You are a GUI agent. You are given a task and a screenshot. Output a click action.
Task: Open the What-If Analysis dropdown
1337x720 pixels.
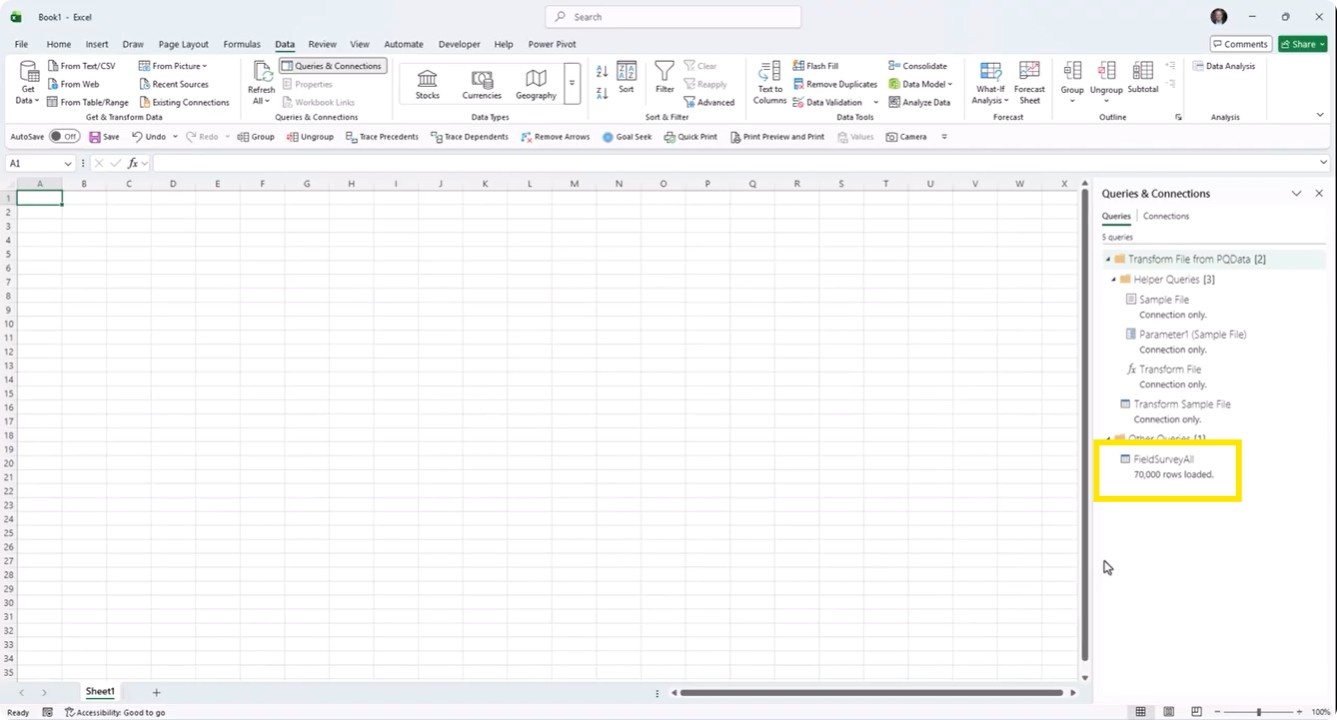pos(990,83)
